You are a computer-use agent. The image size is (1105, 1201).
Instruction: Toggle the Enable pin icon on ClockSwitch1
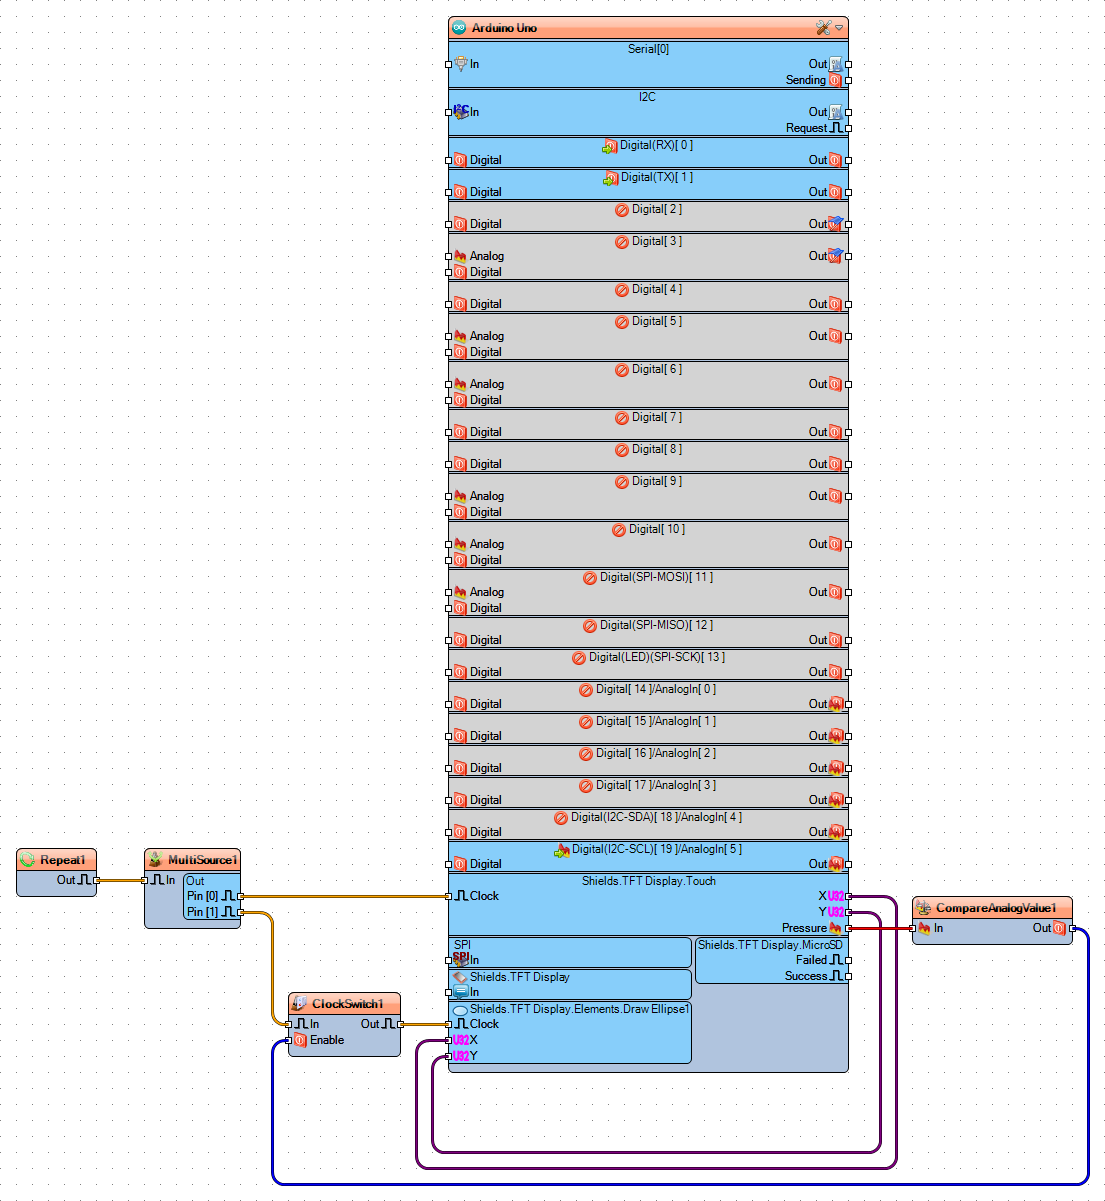pos(299,1039)
